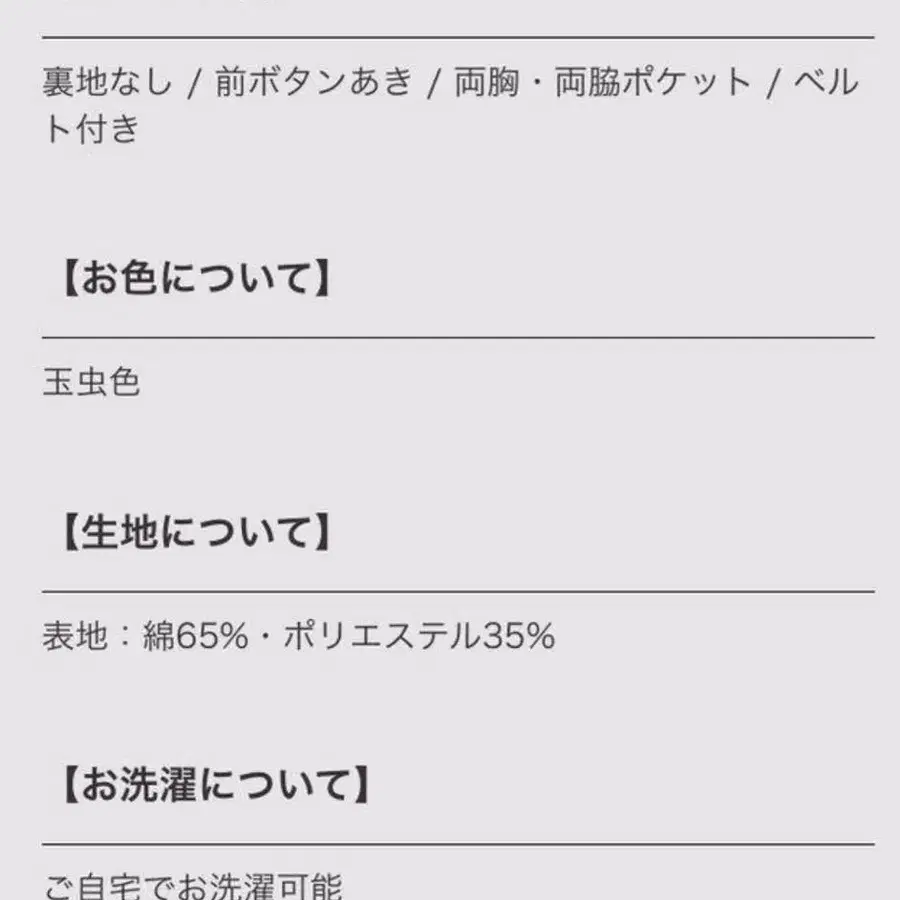Click the '綿' character in fabric line
Viewport: 900px width, 900px height.
(158, 636)
